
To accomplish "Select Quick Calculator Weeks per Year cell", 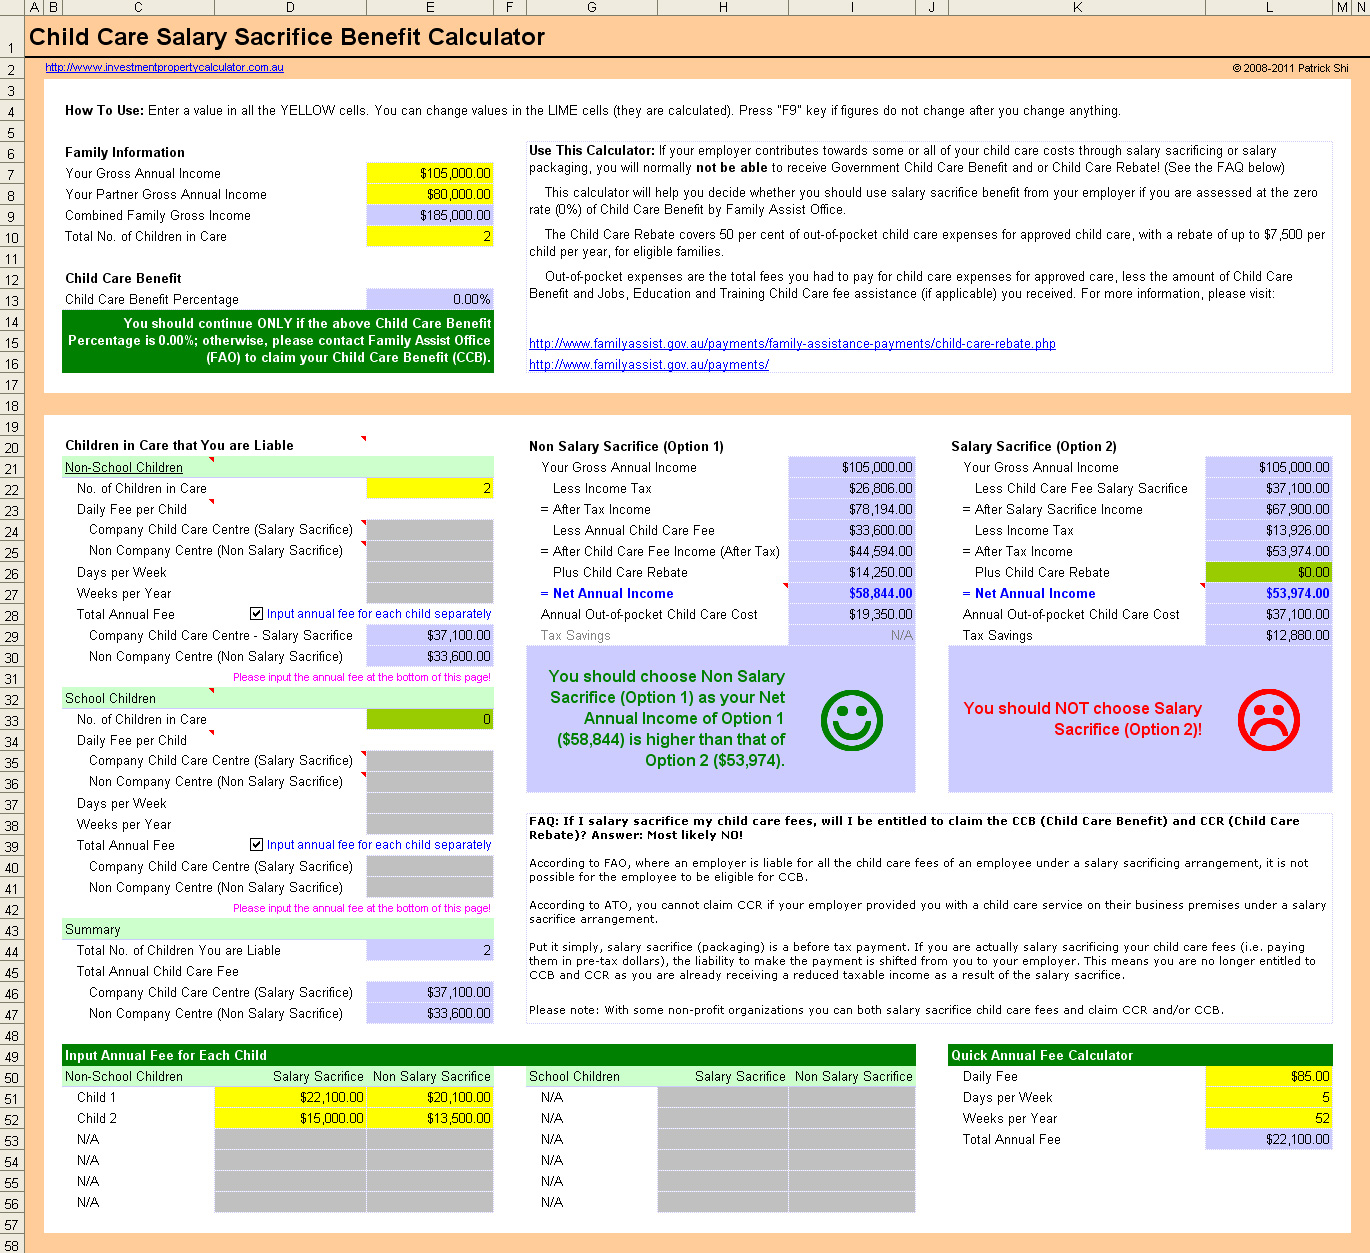I will (1269, 1118).
